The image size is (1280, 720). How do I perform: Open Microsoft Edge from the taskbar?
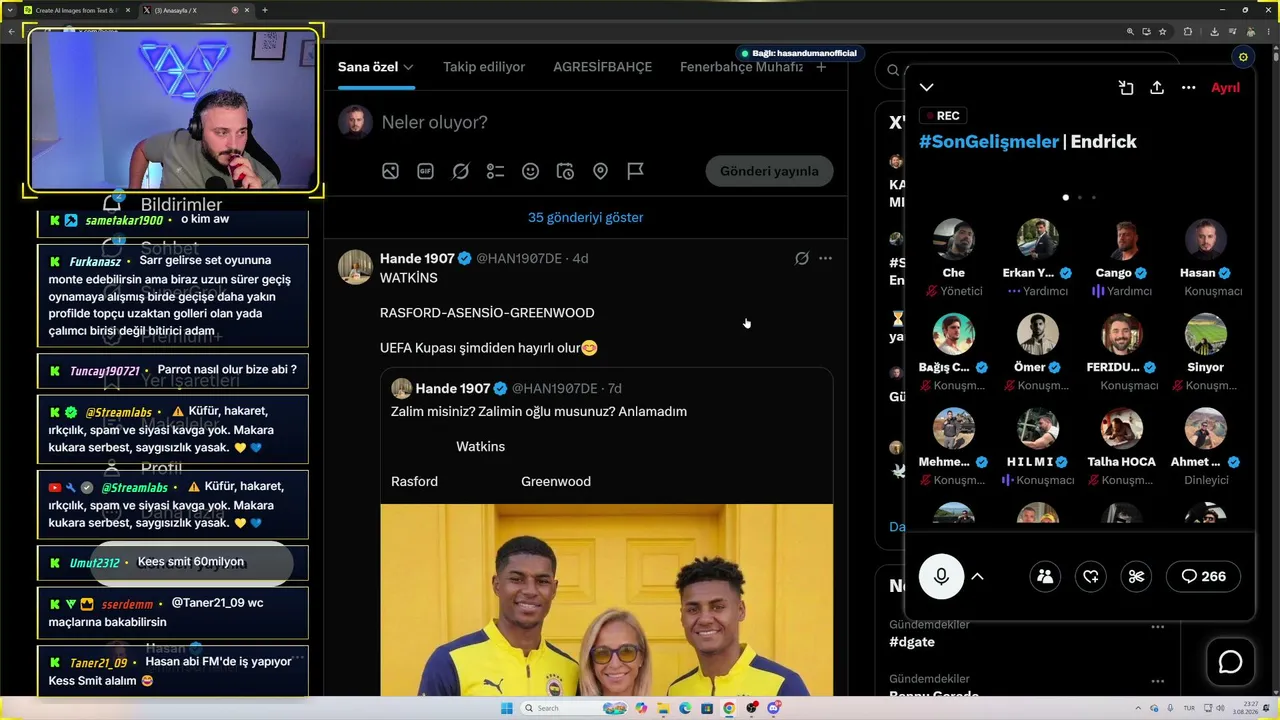click(x=685, y=708)
